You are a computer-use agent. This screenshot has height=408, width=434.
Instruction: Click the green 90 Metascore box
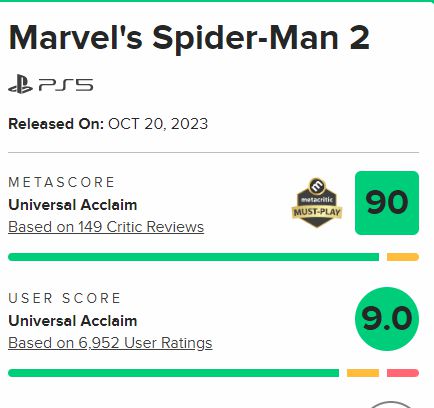(387, 203)
